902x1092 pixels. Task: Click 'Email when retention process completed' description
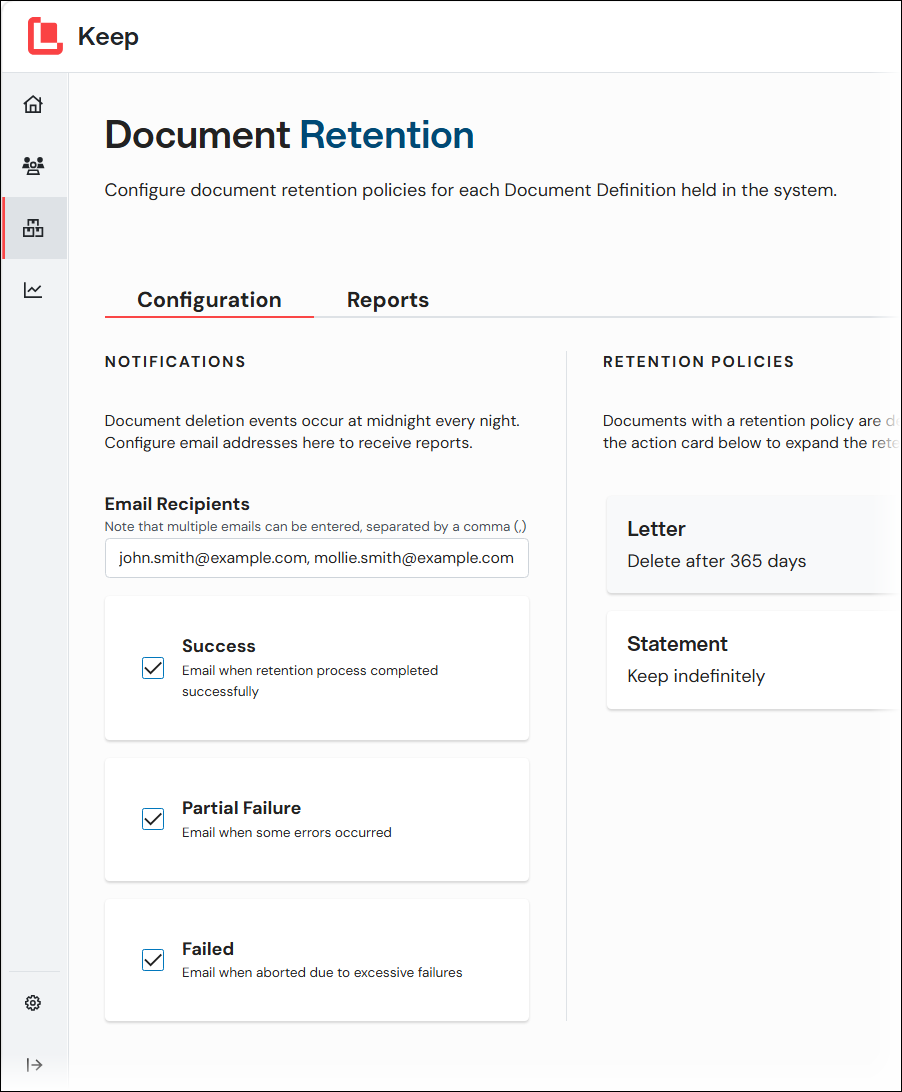click(310, 680)
